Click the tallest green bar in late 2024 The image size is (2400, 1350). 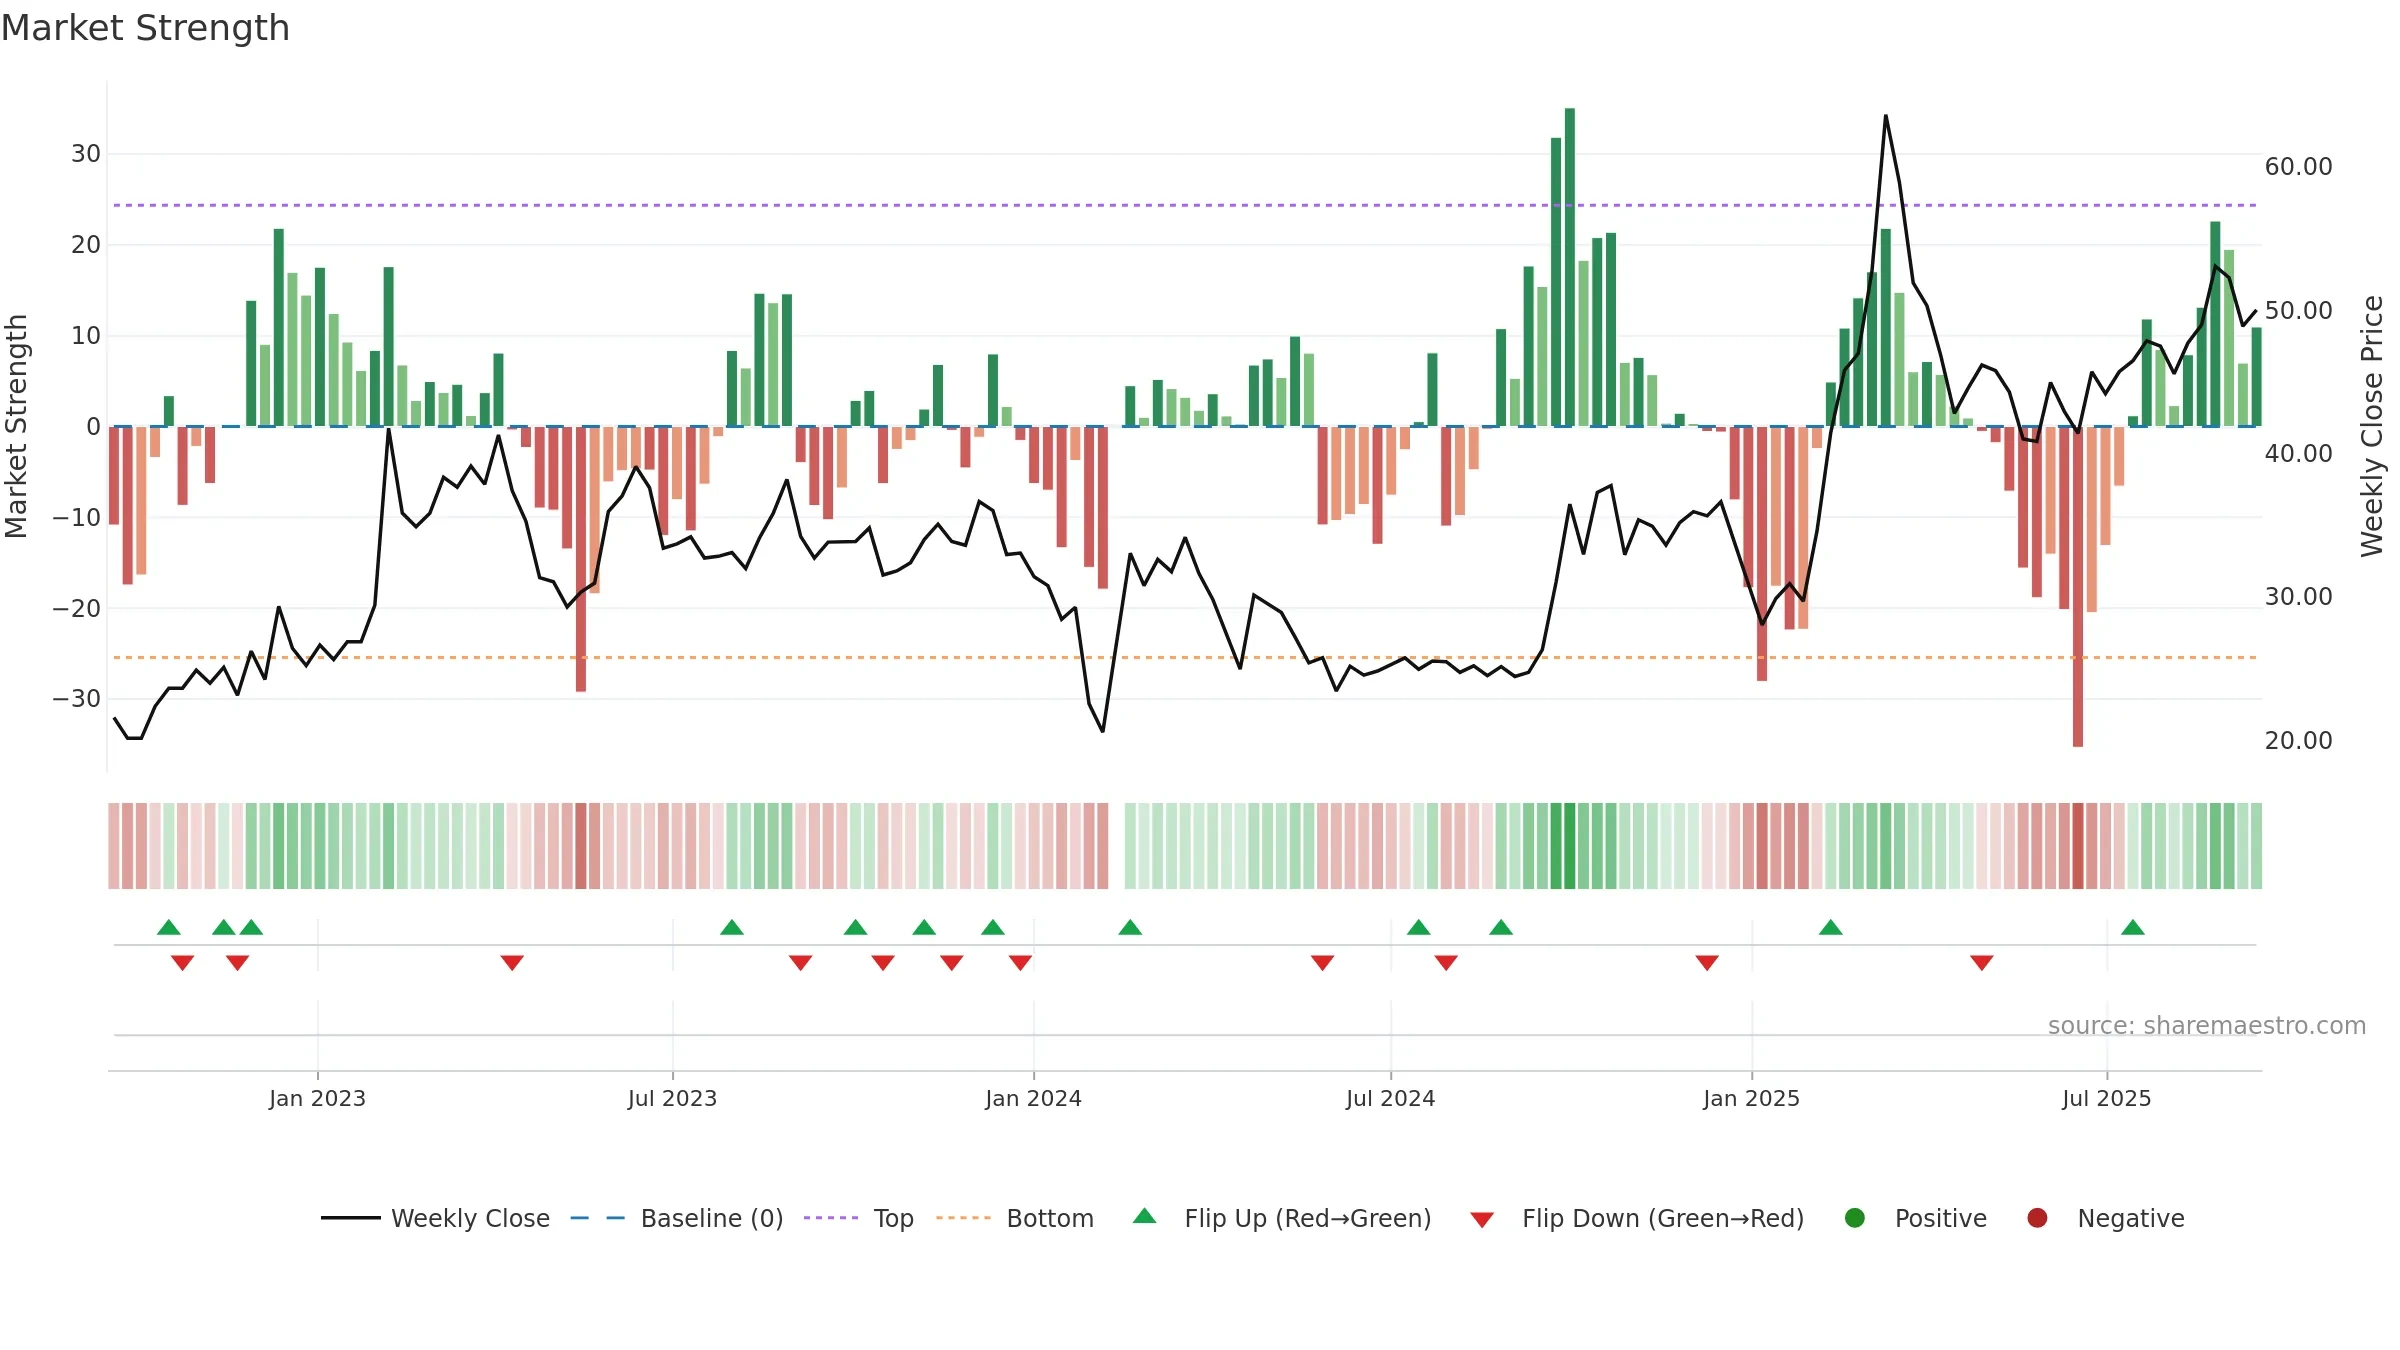[1570, 267]
